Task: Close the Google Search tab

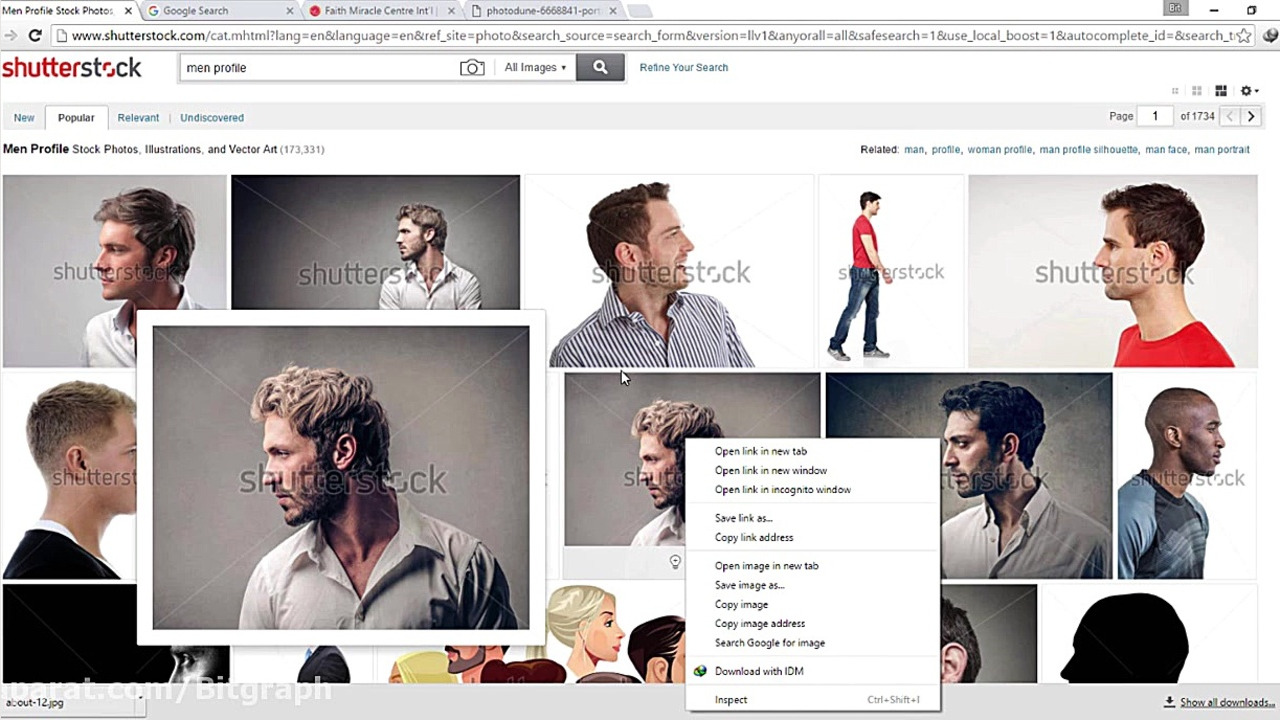Action: coord(290,11)
